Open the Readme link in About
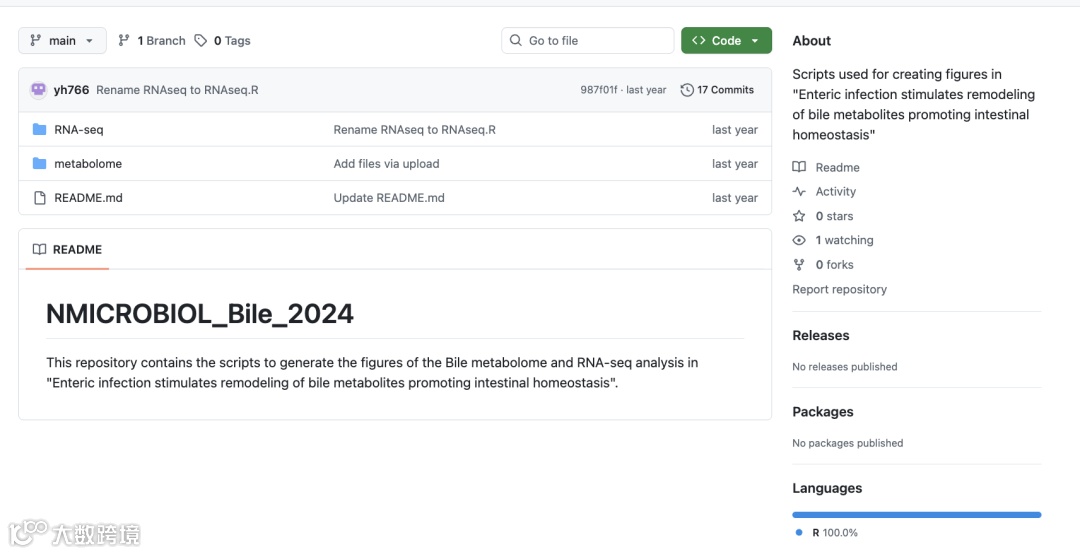The width and height of the screenshot is (1080, 554). point(837,168)
